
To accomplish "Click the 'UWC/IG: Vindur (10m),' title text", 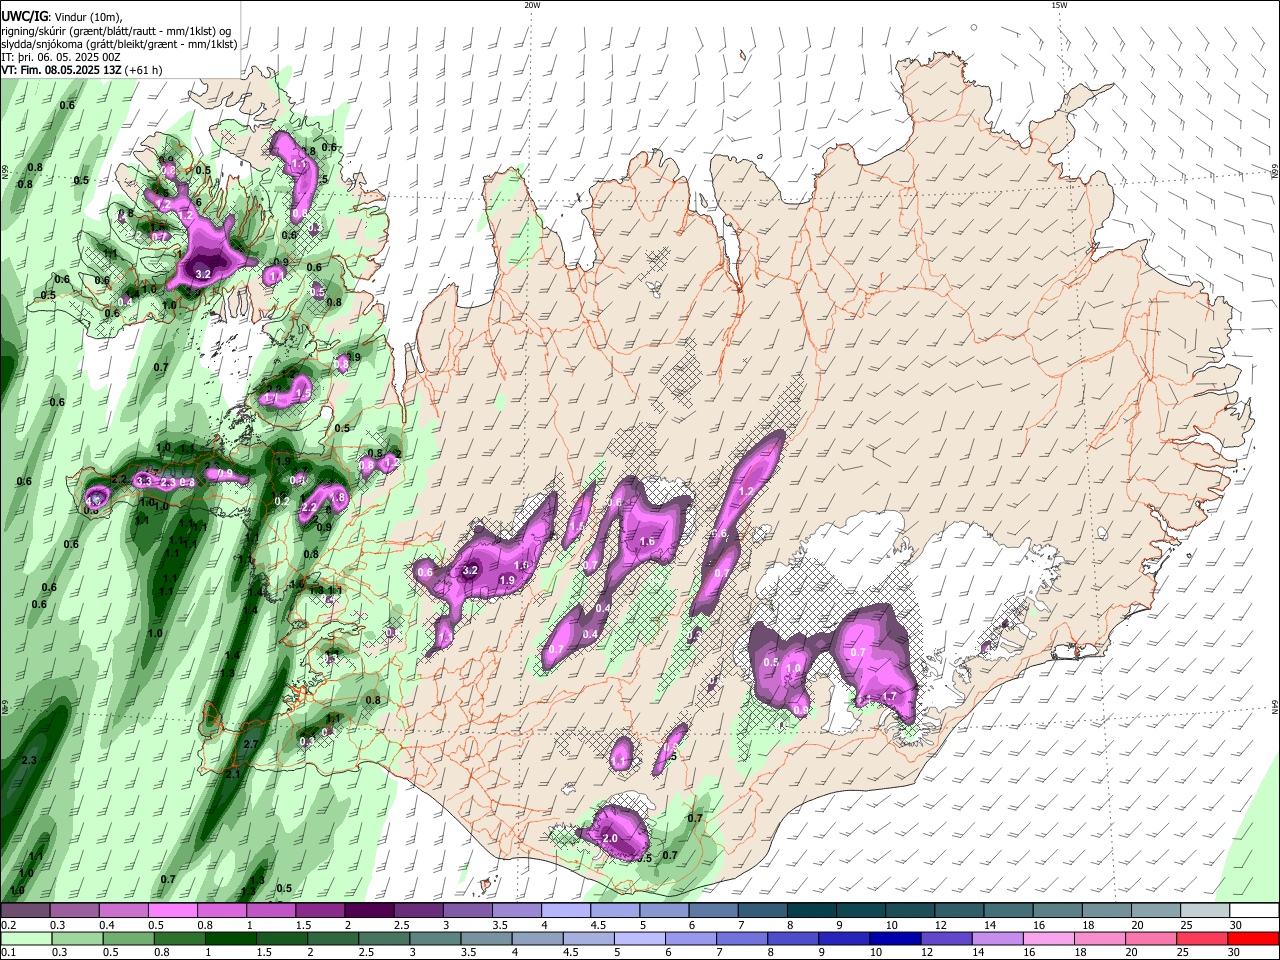I will 63,17.
